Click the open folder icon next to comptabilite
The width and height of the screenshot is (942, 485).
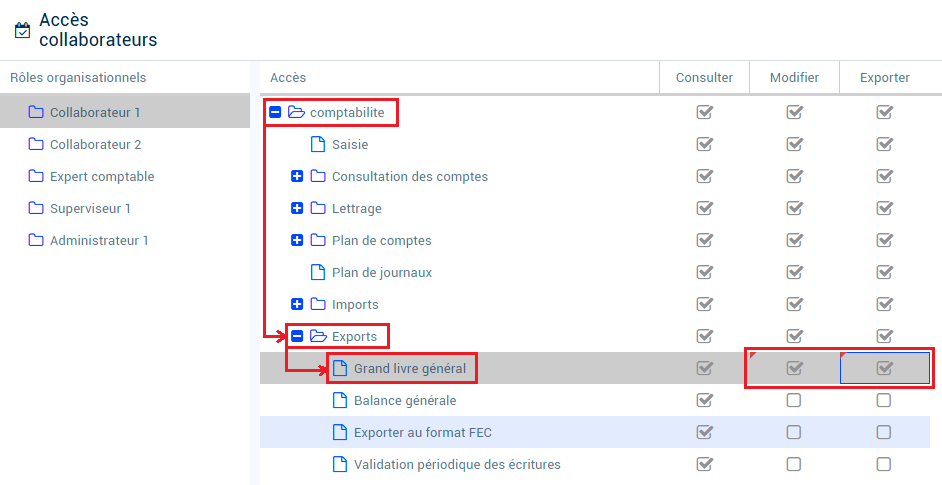pos(296,112)
